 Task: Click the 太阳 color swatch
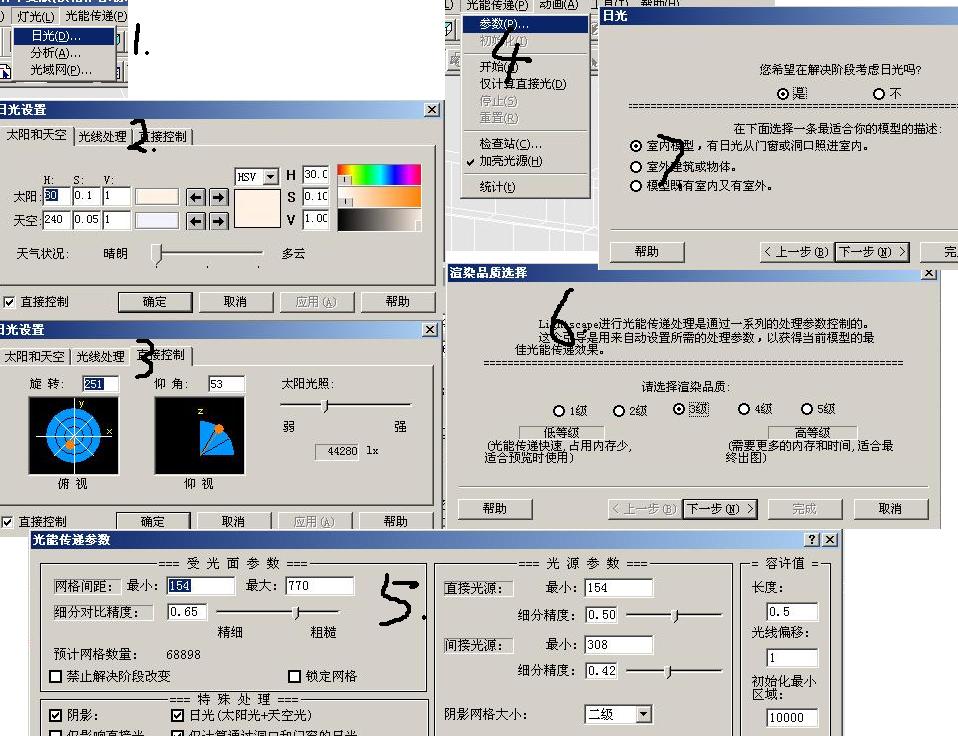[x=157, y=197]
